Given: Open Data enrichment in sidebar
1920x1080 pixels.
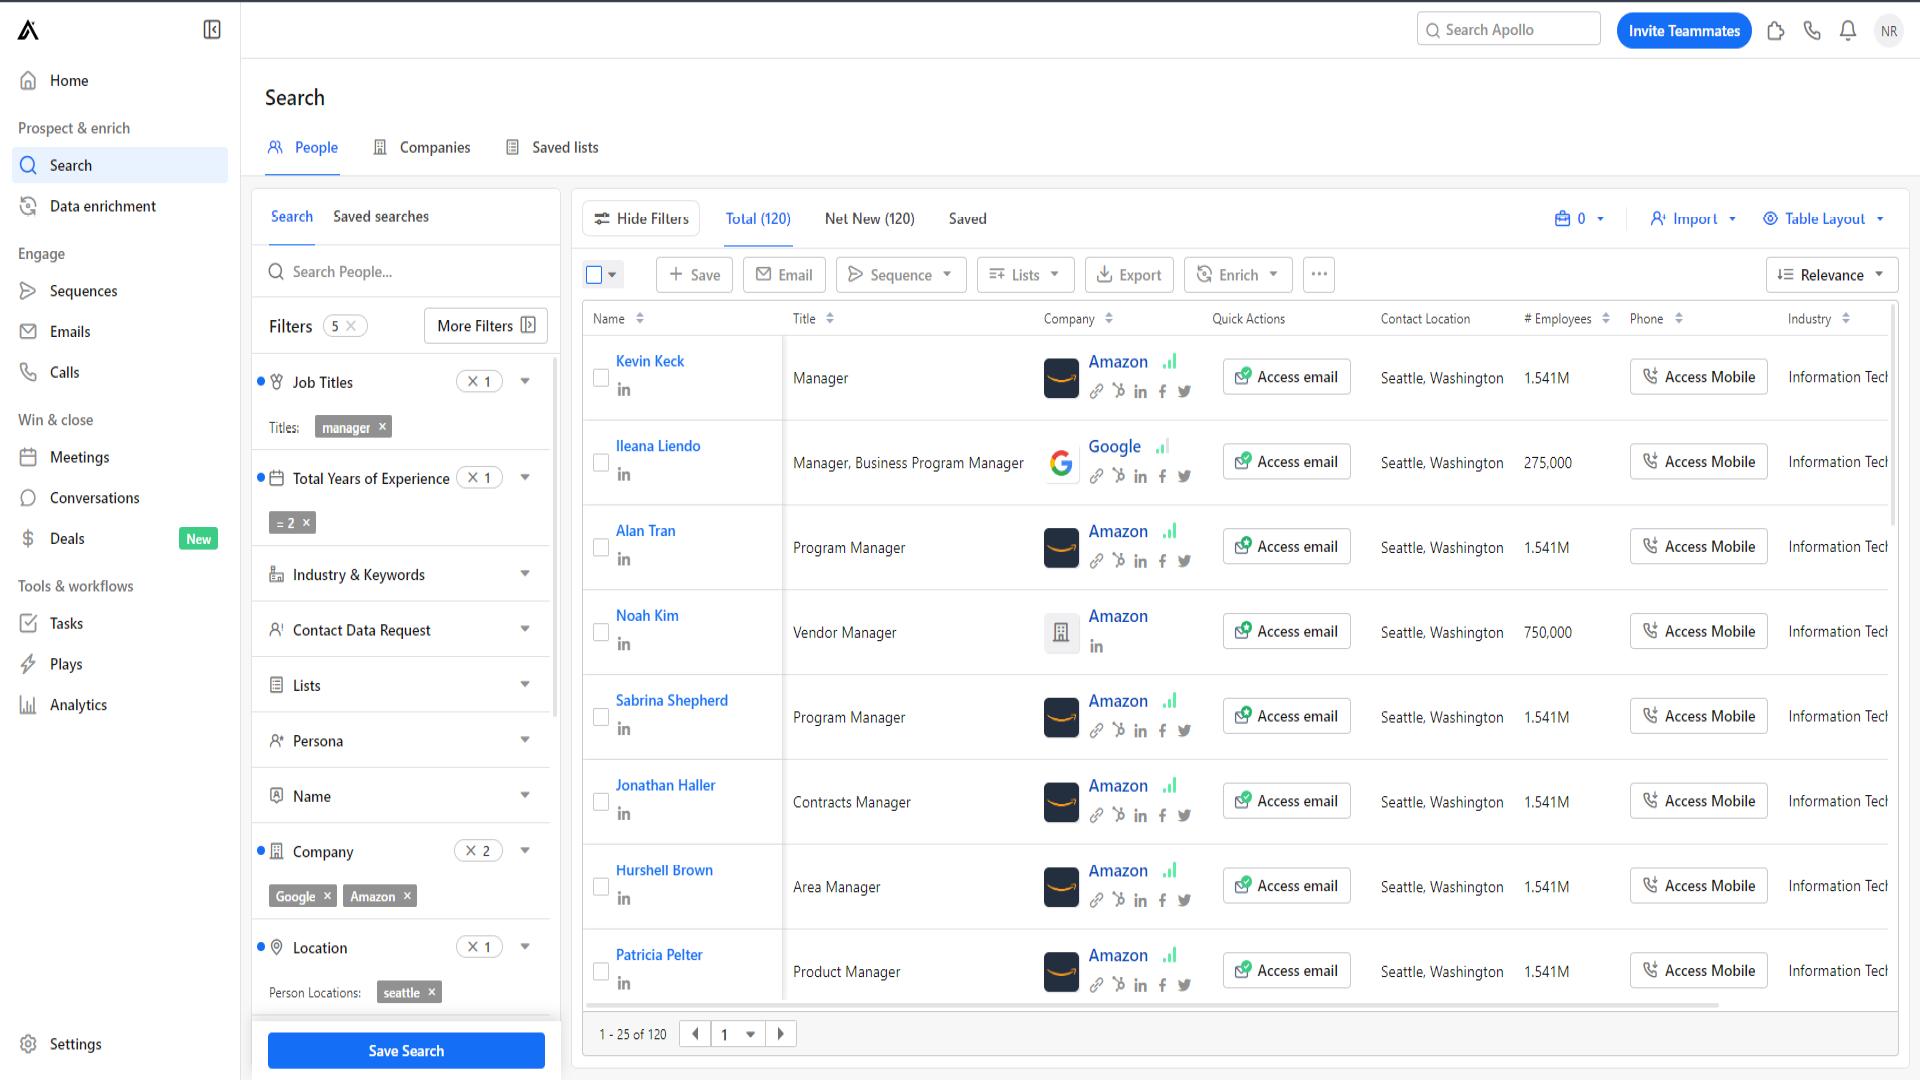Looking at the screenshot, I should point(120,206).
